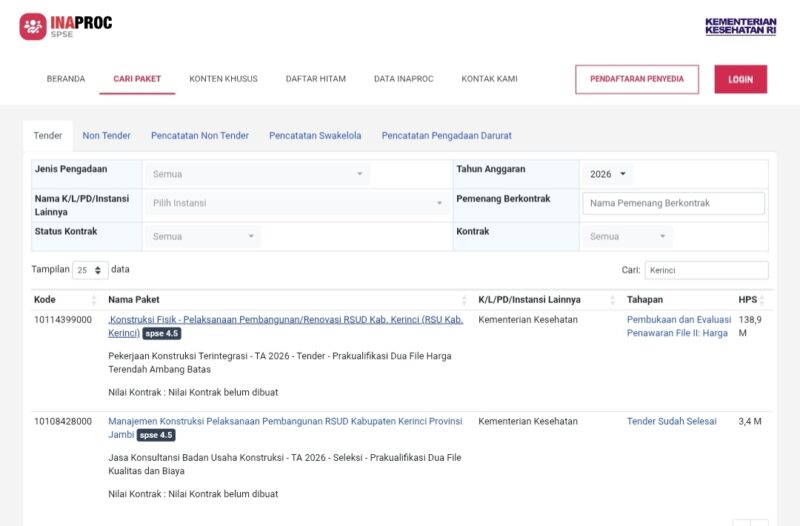Viewport: 800px width, 526px height.
Task: Select package code 10108428000
Action: 63,421
